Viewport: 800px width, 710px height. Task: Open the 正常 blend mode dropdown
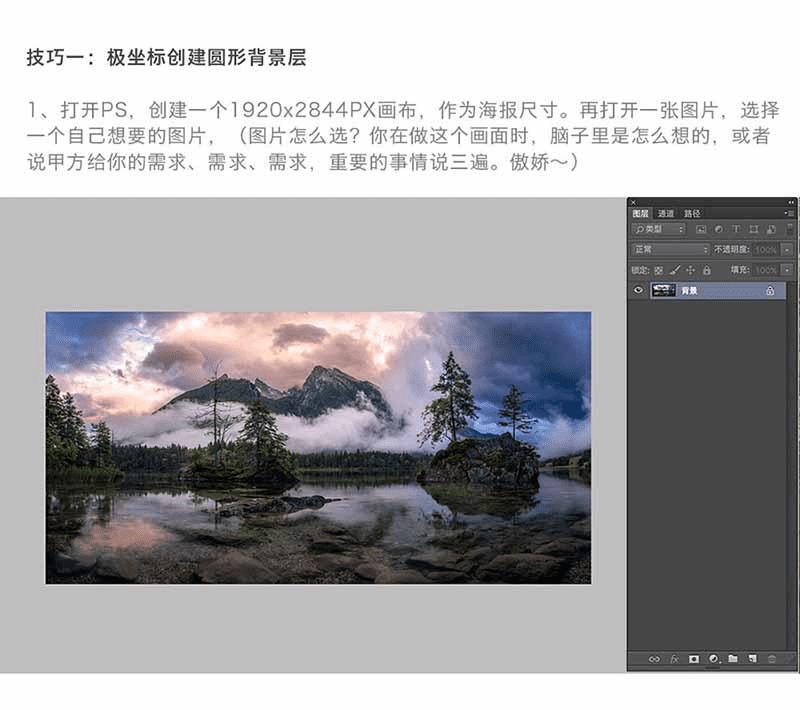tap(670, 249)
